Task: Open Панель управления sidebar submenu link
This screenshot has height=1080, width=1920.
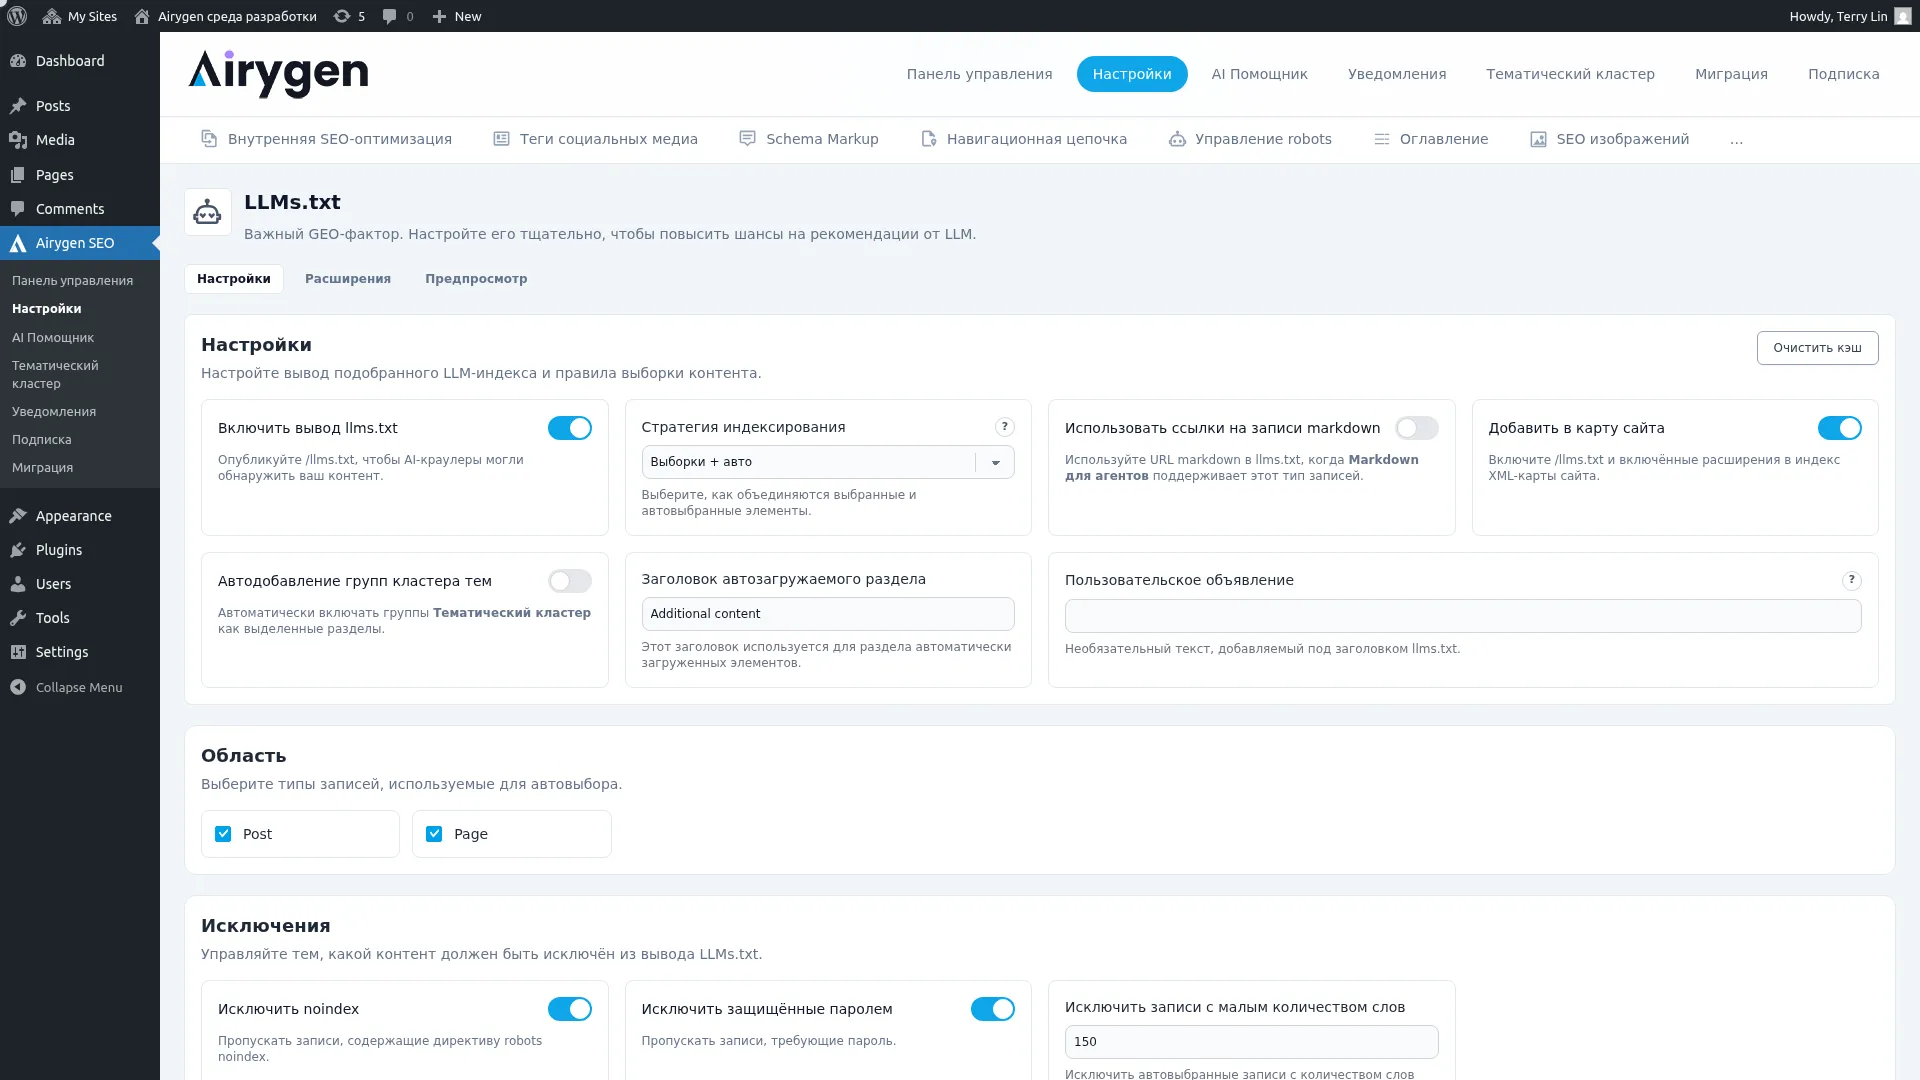Action: coord(72,281)
